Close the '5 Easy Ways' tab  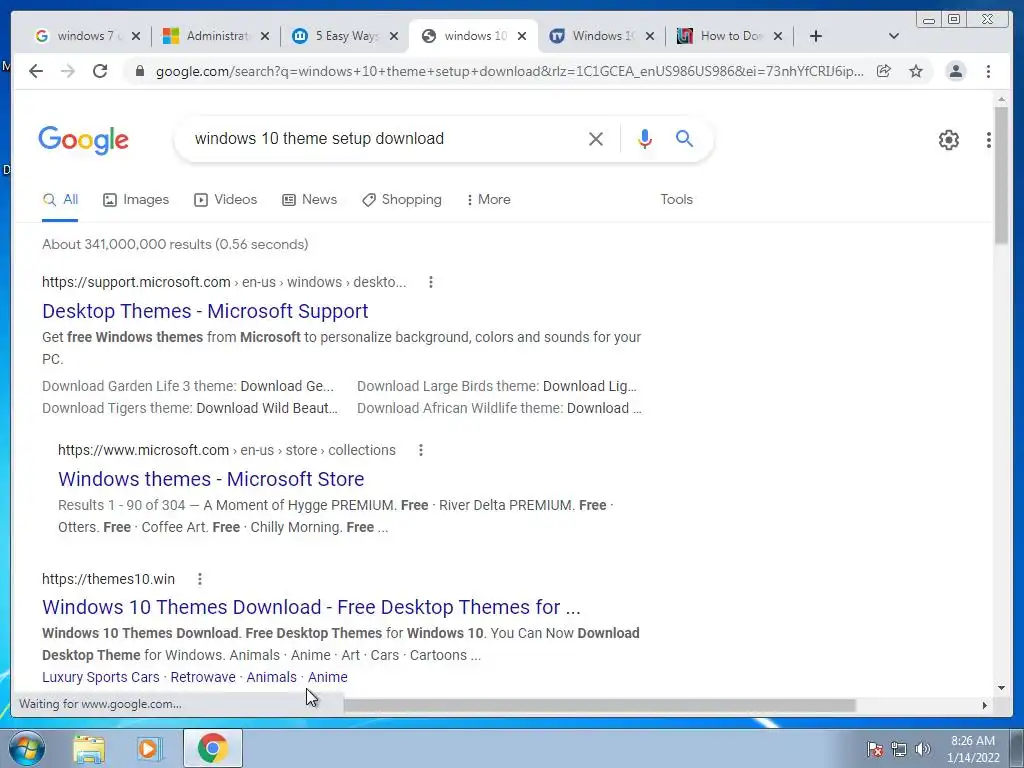pos(394,37)
